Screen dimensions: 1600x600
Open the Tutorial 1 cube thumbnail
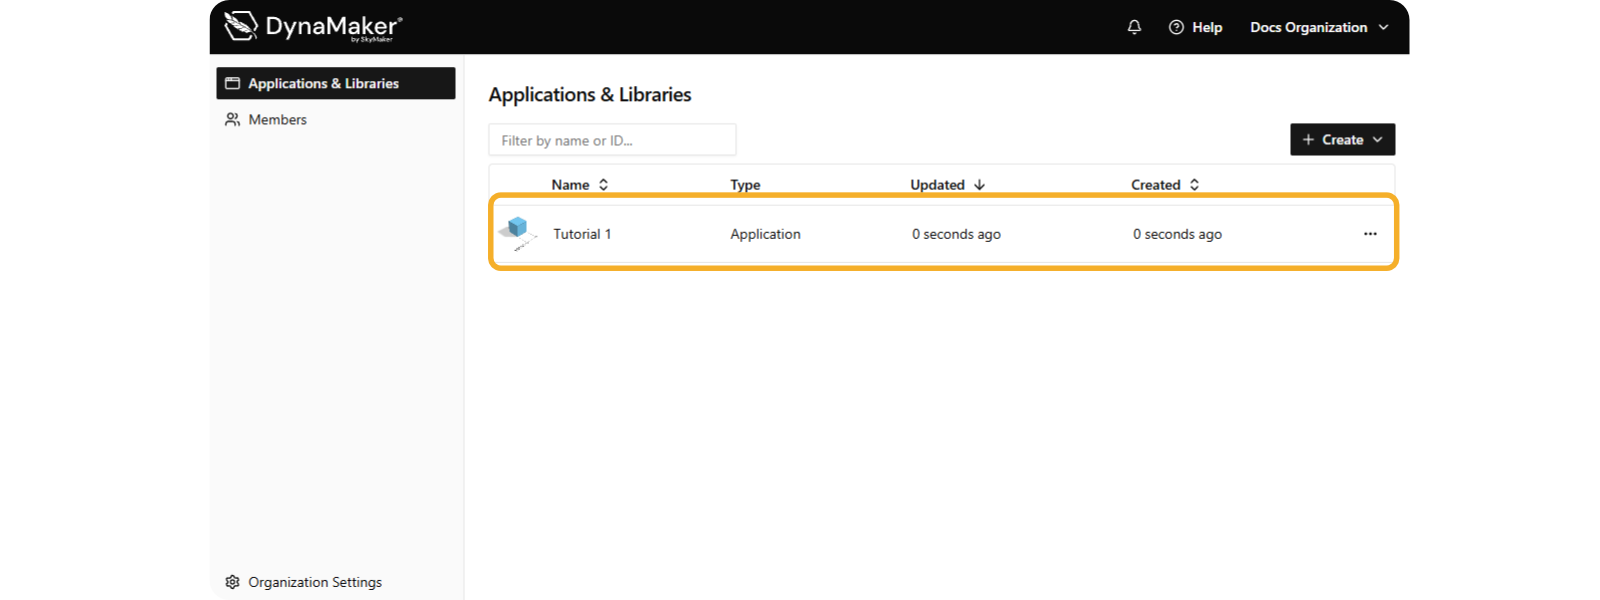click(518, 233)
